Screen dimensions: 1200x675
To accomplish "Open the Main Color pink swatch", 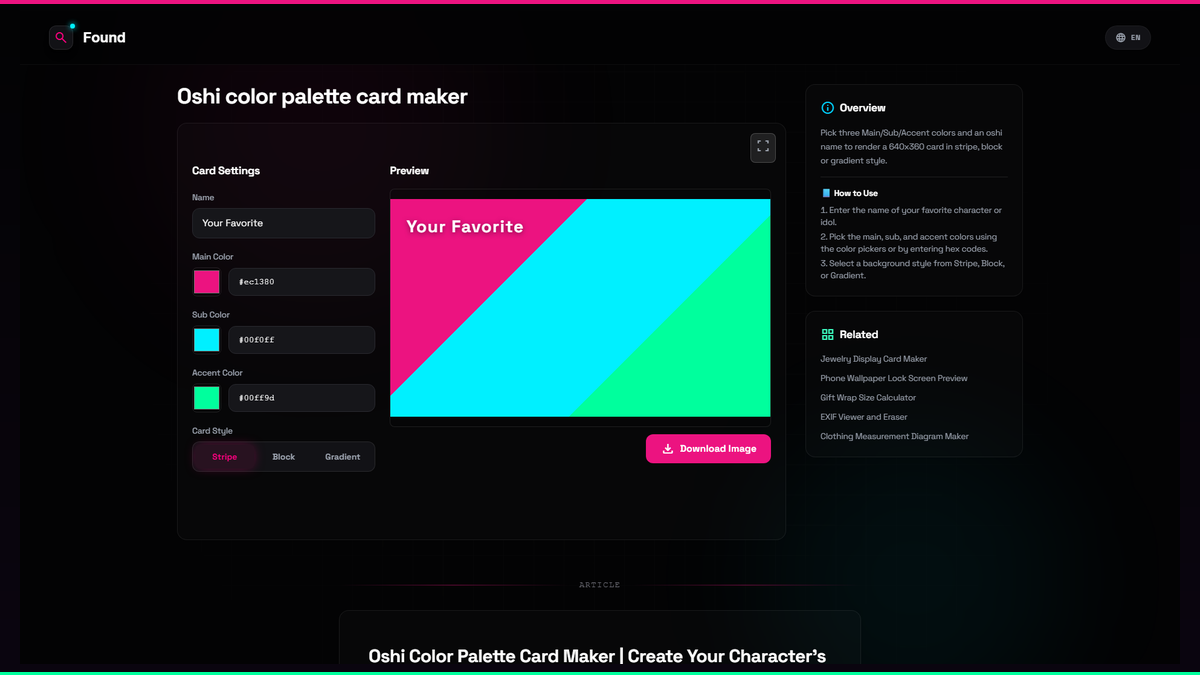I will click(x=207, y=282).
